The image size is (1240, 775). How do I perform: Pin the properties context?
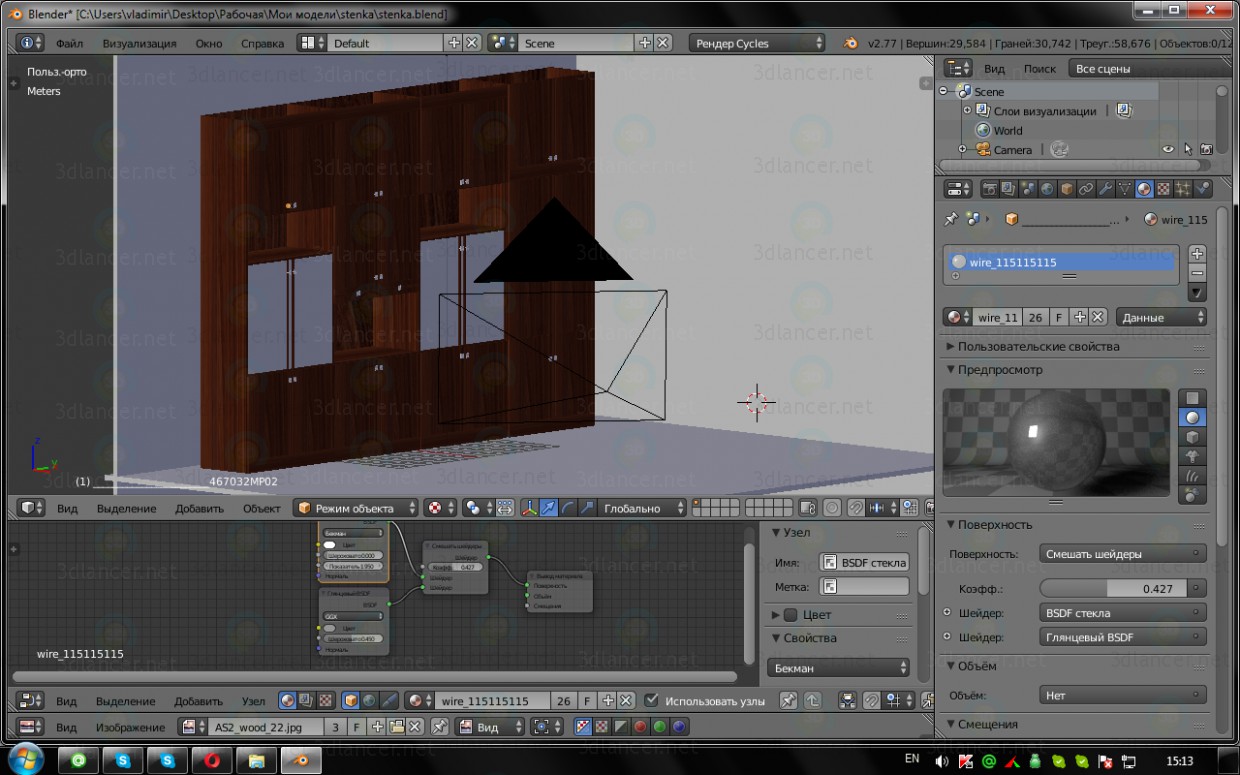[951, 219]
